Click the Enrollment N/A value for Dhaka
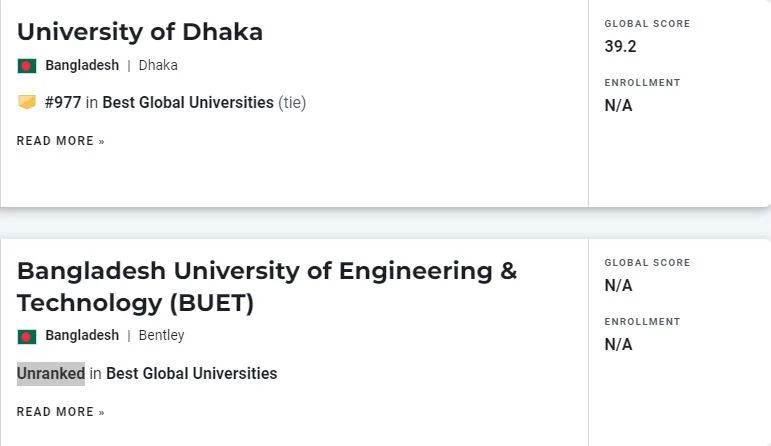 click(x=618, y=106)
